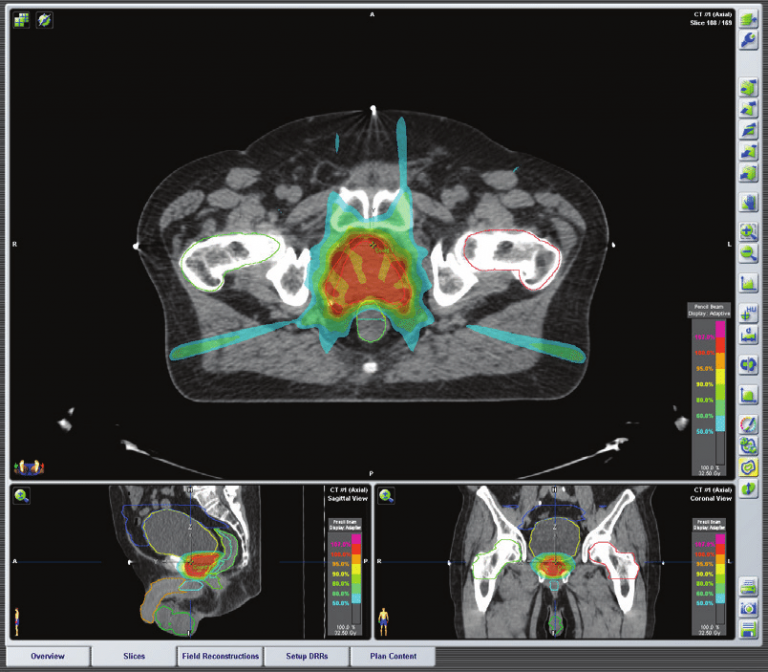
Task: Click the human figure icon in sagittal panel
Action: 17,622
